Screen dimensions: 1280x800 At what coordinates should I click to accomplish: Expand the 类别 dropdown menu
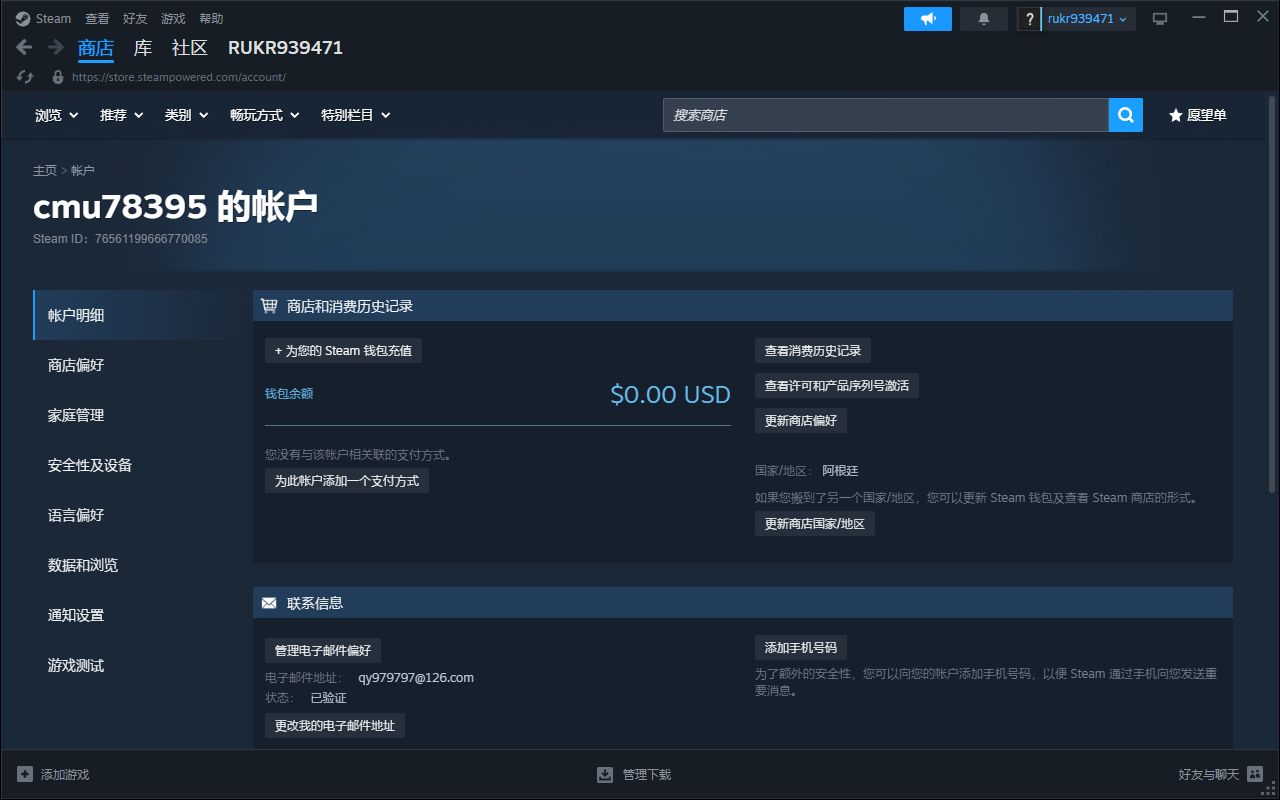pyautogui.click(x=187, y=115)
